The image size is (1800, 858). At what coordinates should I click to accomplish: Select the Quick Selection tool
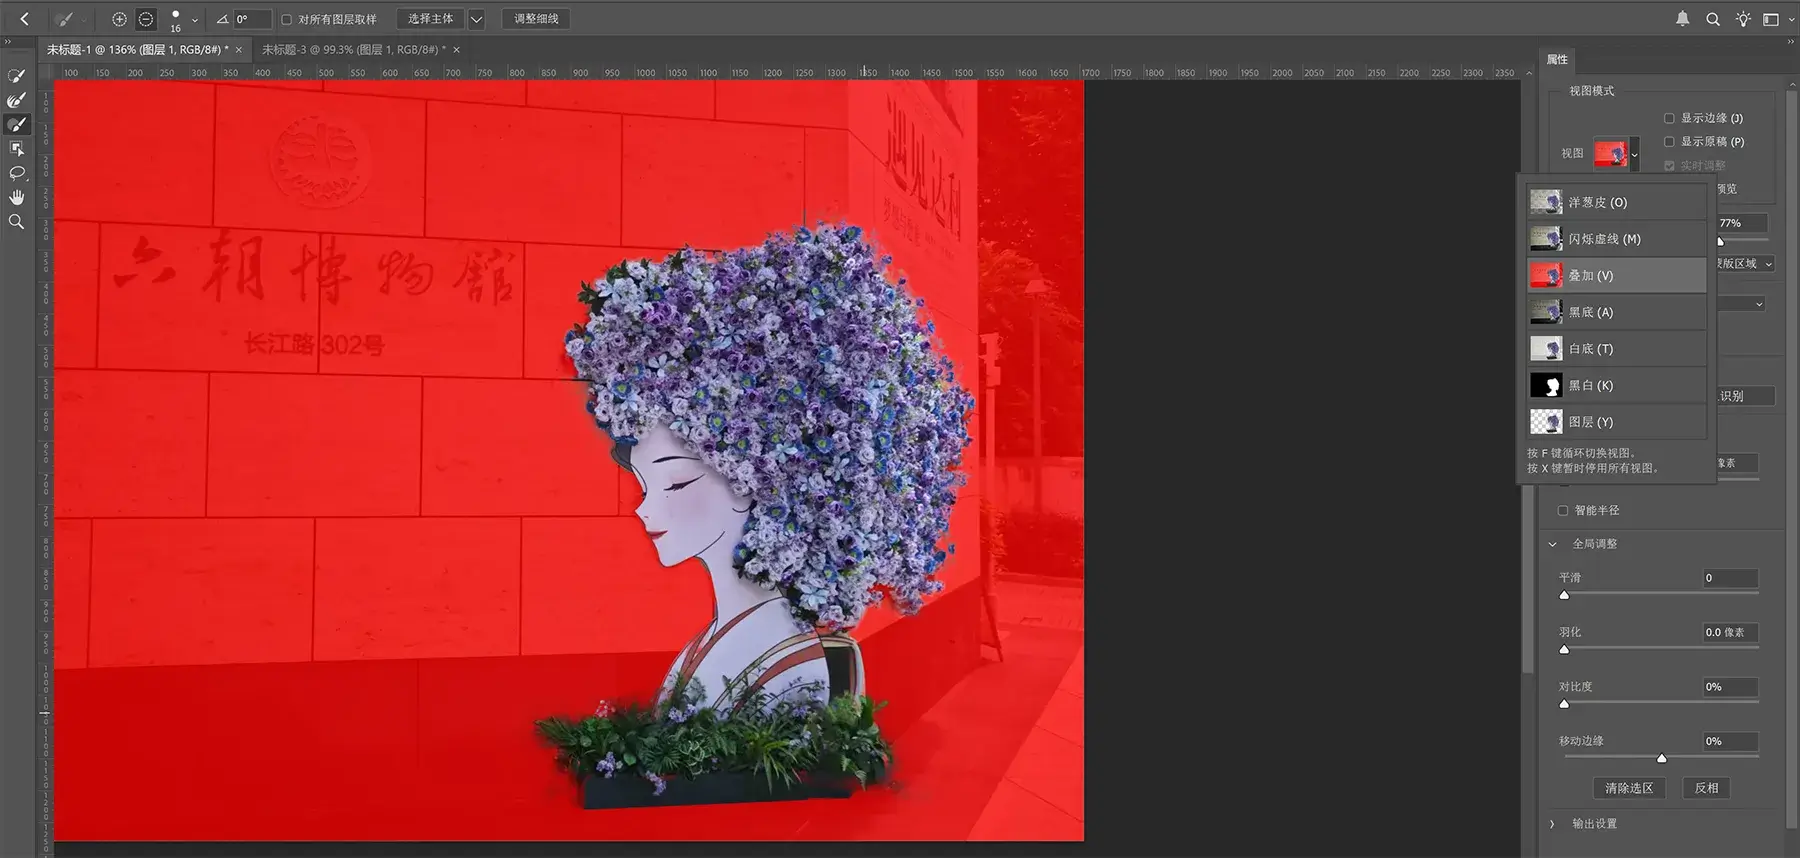[x=17, y=76]
